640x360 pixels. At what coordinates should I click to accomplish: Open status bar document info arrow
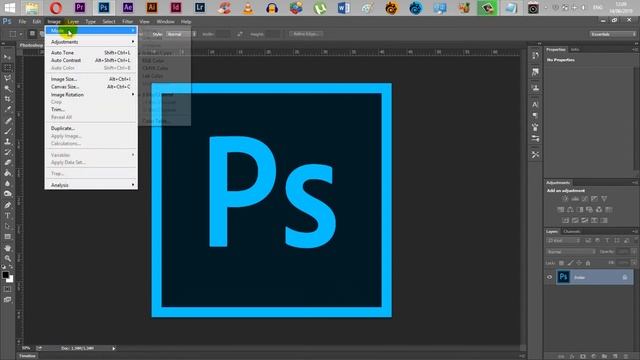(113, 348)
